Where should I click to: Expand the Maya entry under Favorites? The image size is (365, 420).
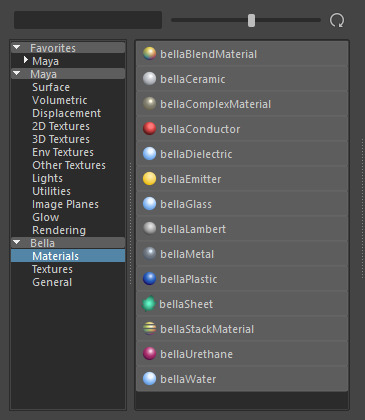point(26,60)
